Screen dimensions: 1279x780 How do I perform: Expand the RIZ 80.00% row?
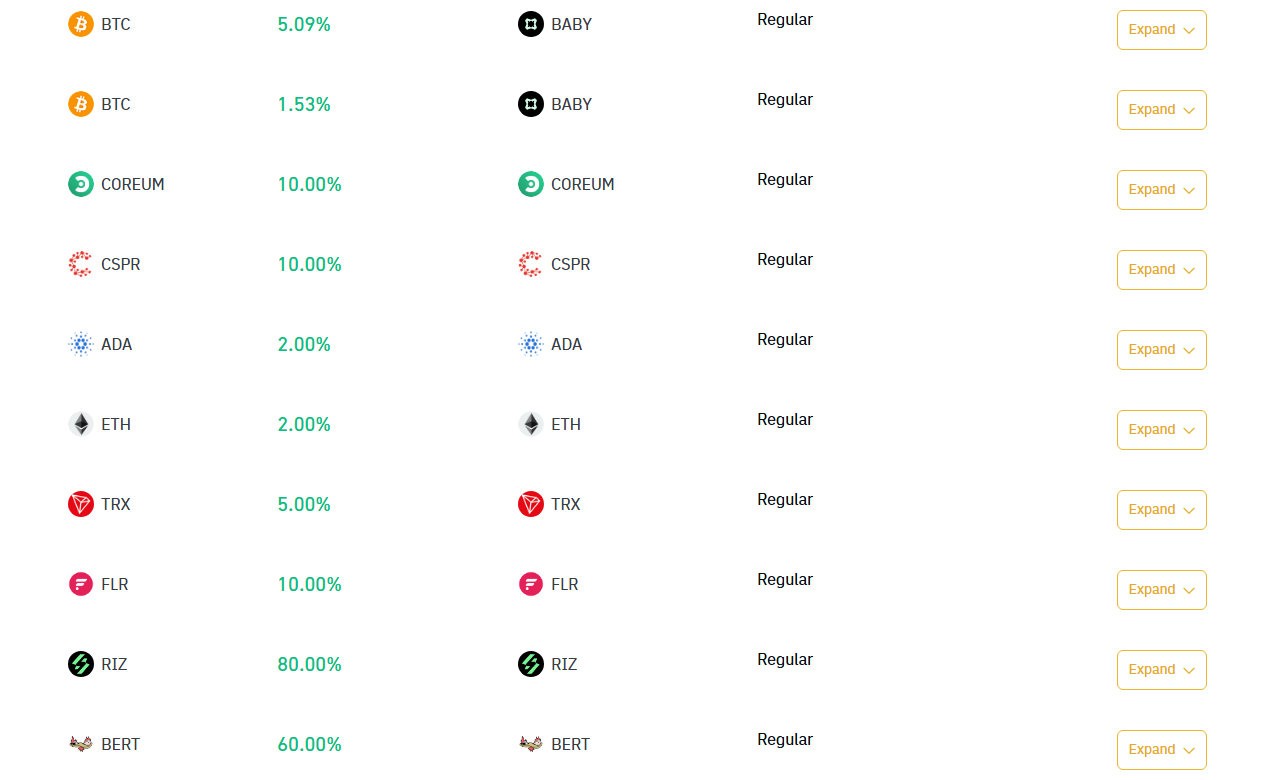[1162, 670]
